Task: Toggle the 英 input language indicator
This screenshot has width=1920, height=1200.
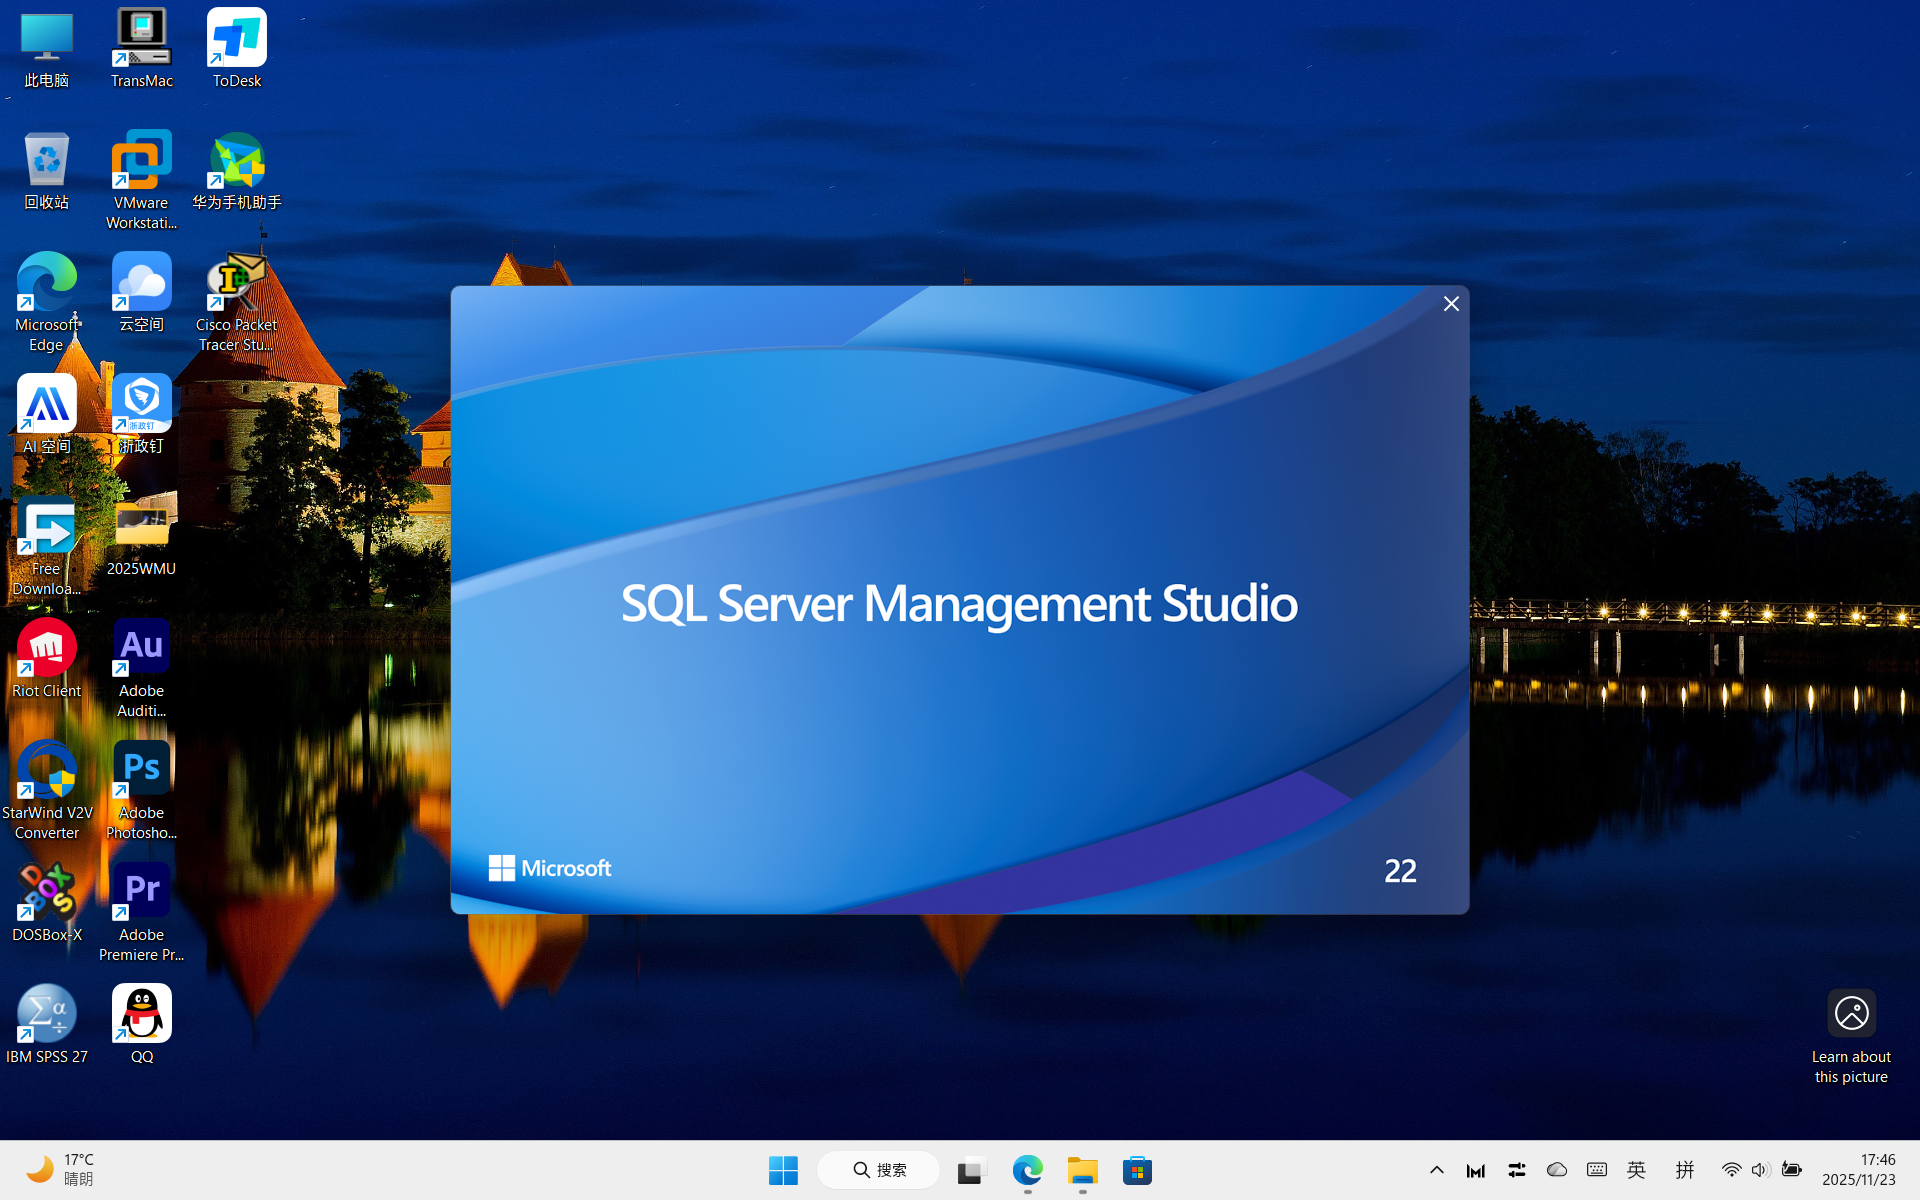Action: pyautogui.click(x=1636, y=1170)
